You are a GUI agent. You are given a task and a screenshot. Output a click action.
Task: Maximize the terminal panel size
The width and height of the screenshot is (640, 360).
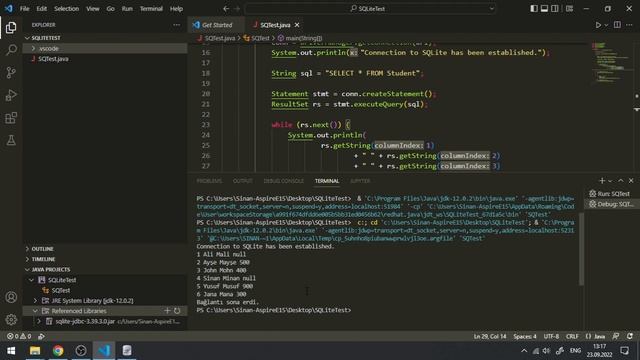click(621, 180)
